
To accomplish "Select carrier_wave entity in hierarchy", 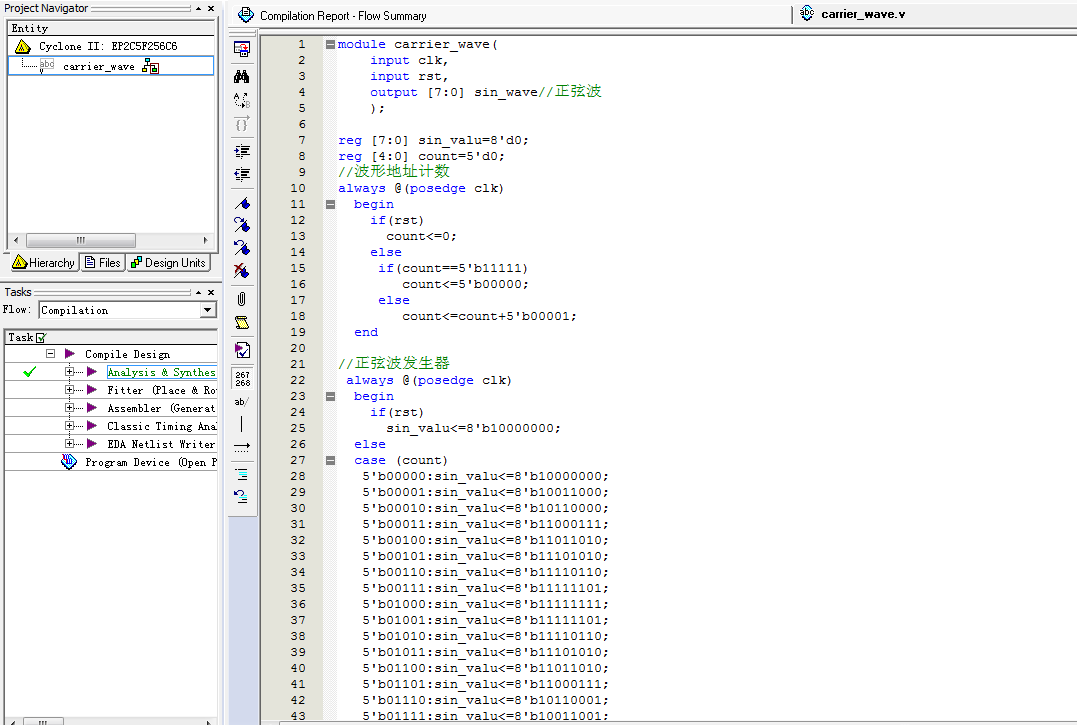I will (x=98, y=66).
